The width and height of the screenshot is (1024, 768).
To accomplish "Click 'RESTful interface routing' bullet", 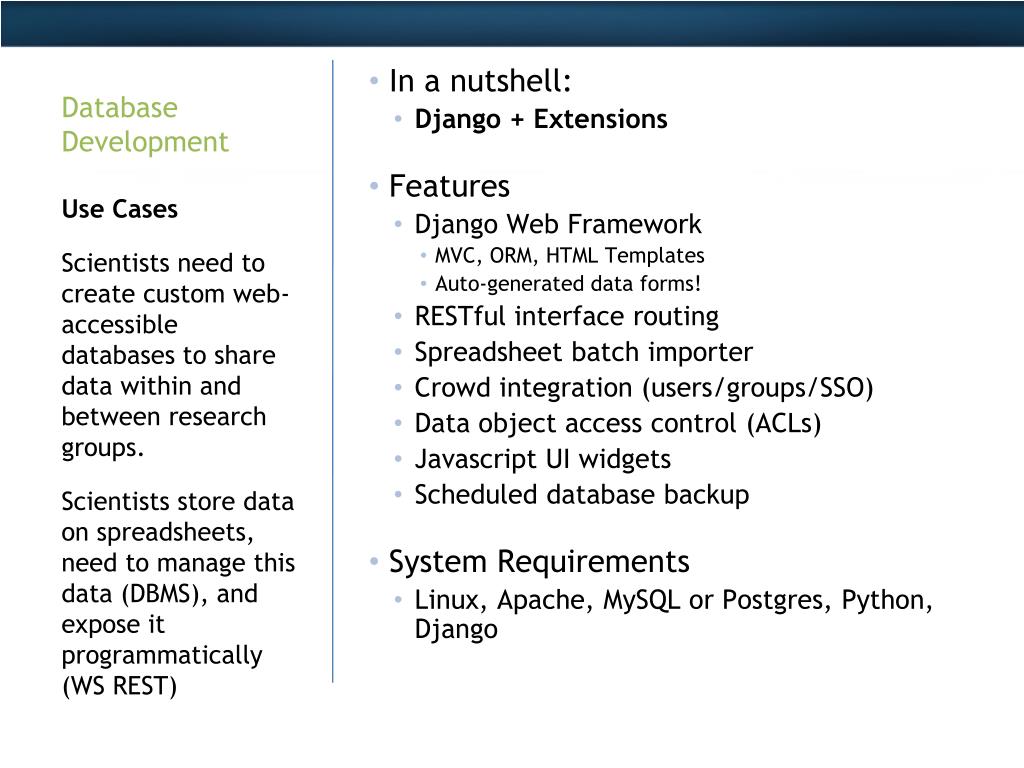I will [566, 316].
